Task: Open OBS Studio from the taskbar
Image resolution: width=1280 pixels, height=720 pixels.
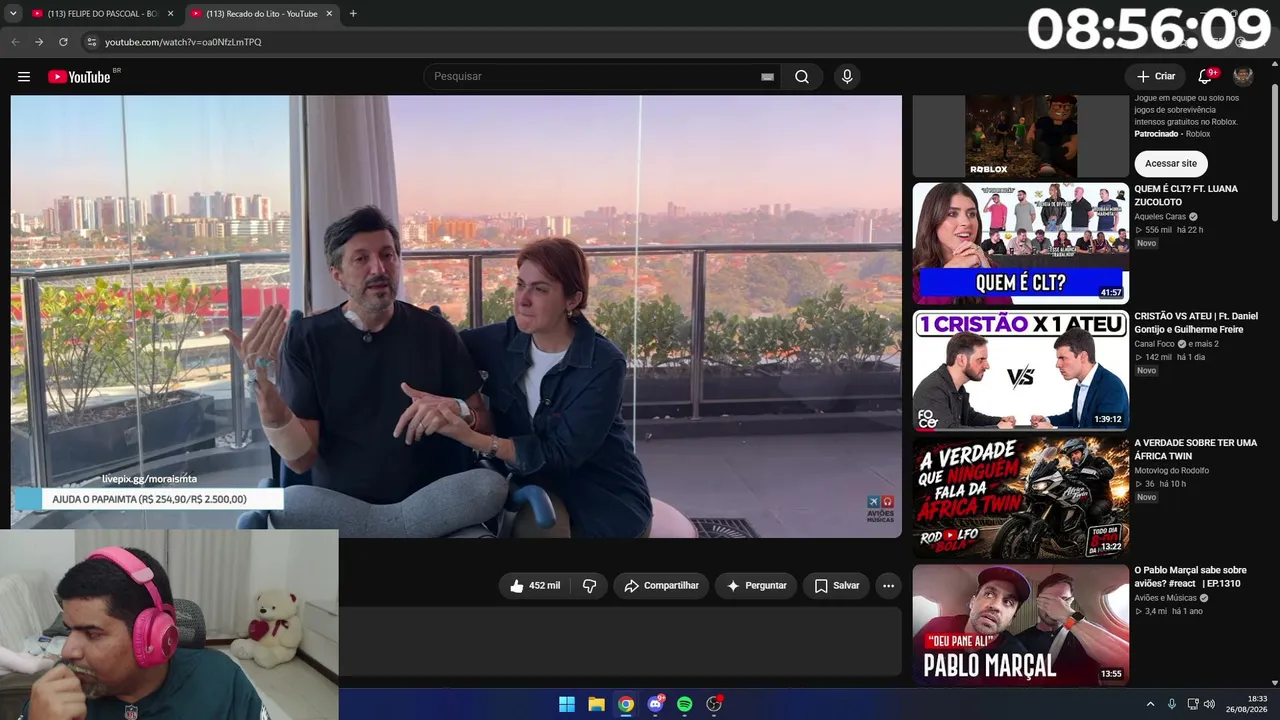Action: pyautogui.click(x=714, y=704)
